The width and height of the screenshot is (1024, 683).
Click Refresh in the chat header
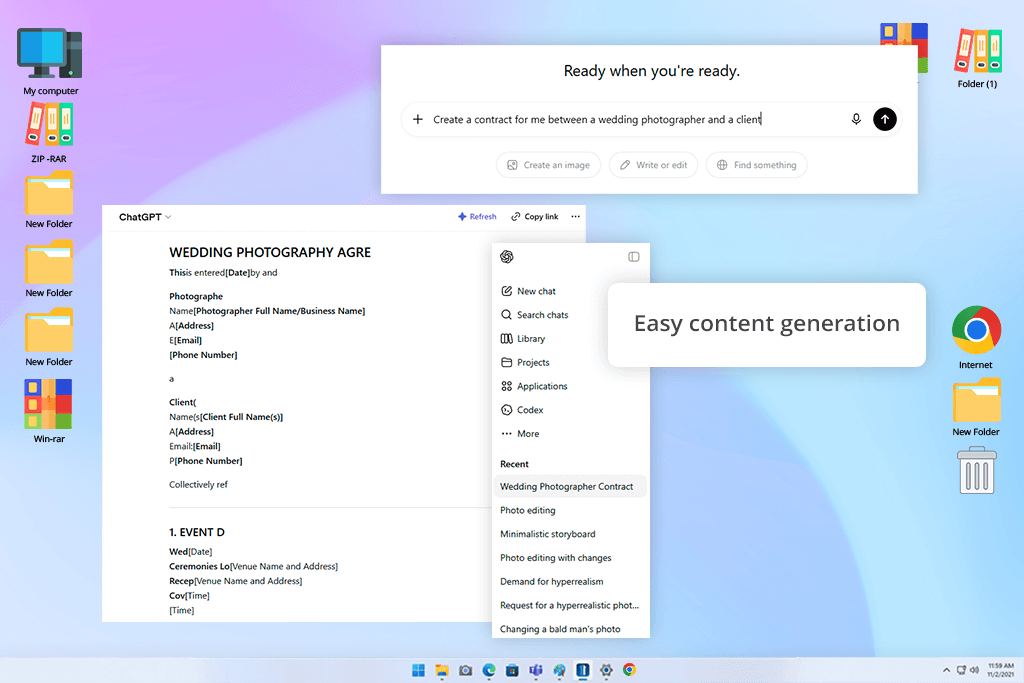(477, 217)
